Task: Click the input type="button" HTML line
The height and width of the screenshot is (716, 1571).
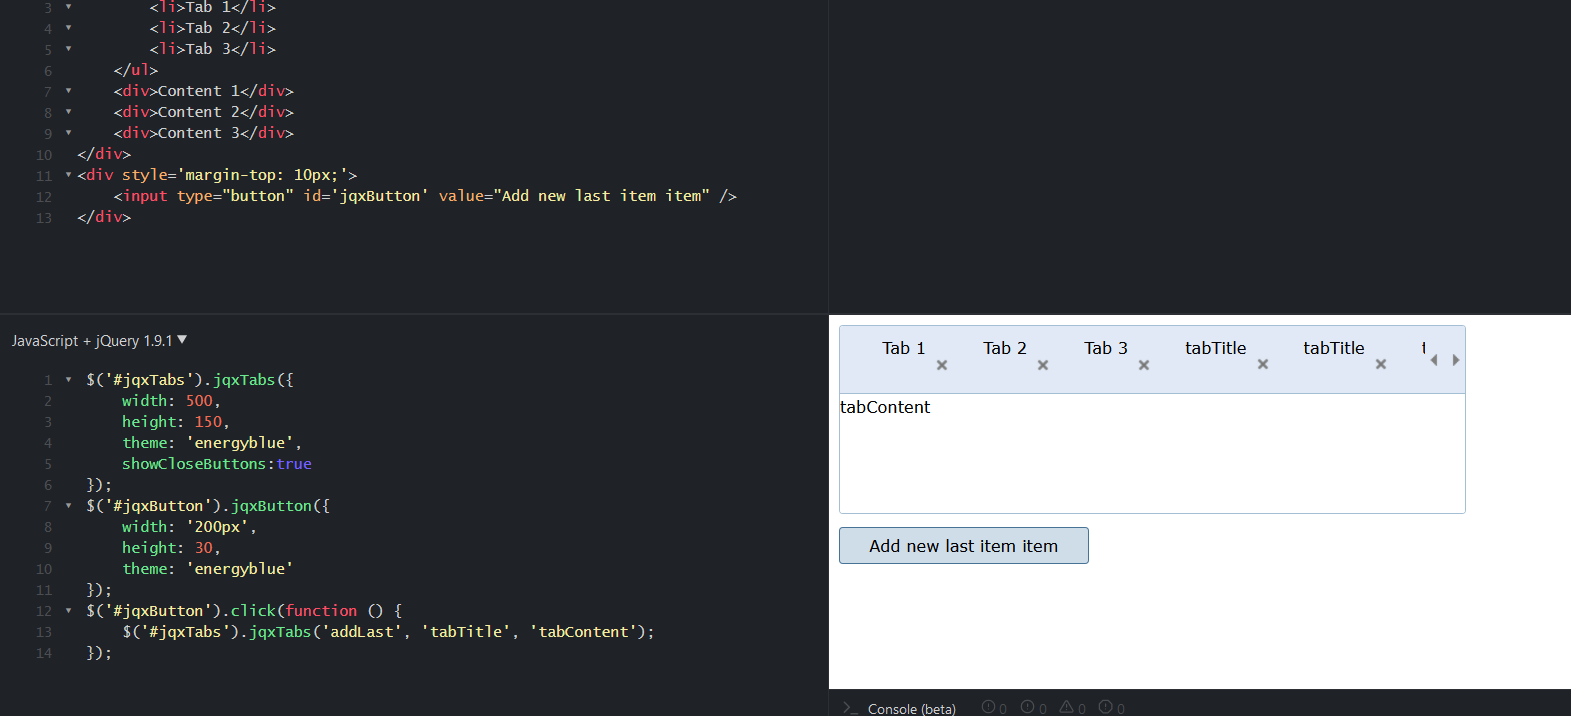Action: [425, 196]
